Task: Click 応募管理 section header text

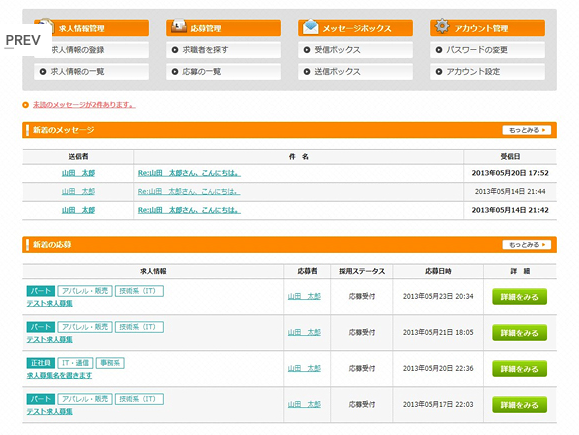Action: point(206,28)
